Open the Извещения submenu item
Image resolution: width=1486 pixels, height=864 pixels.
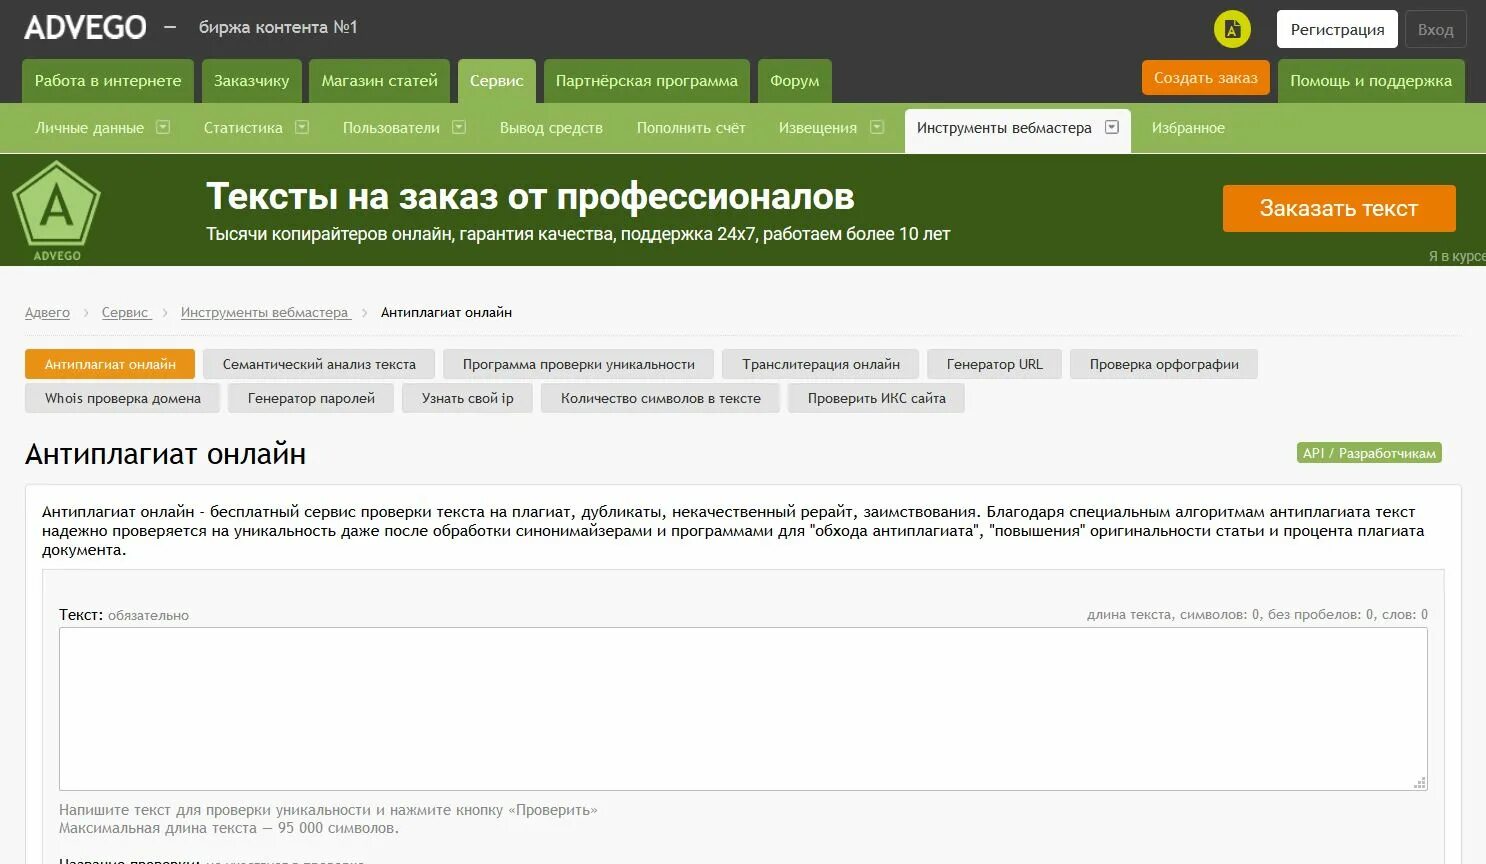[x=818, y=128]
